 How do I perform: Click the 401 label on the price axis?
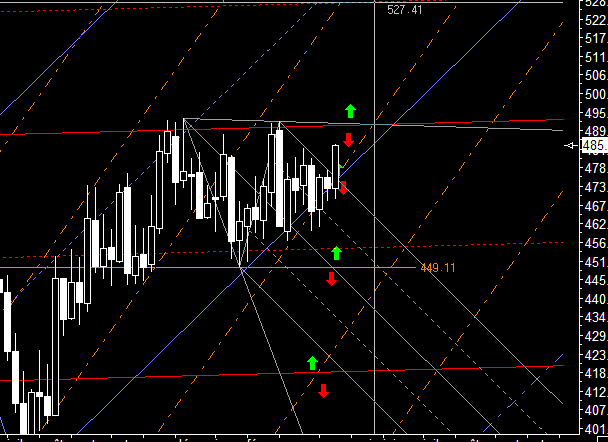(x=595, y=429)
